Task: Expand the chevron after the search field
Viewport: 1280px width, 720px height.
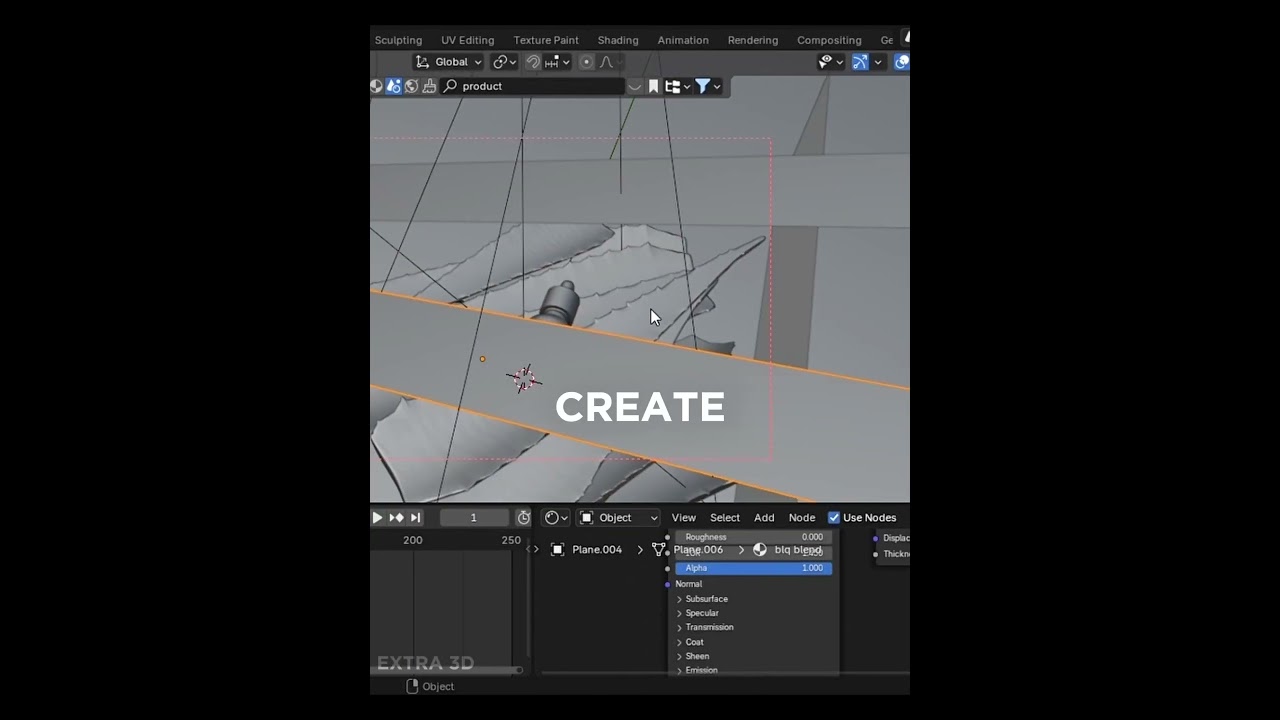Action: (x=635, y=87)
